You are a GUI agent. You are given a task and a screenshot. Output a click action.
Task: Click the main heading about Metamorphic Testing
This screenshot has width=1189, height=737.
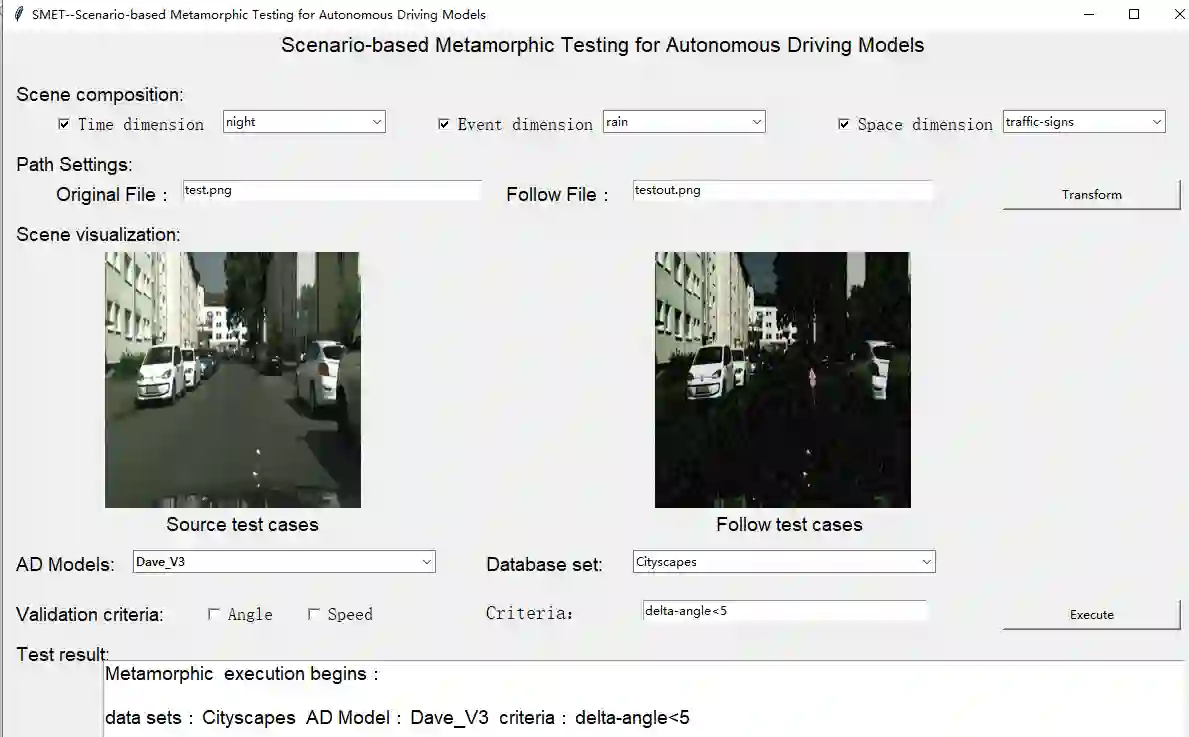(602, 45)
